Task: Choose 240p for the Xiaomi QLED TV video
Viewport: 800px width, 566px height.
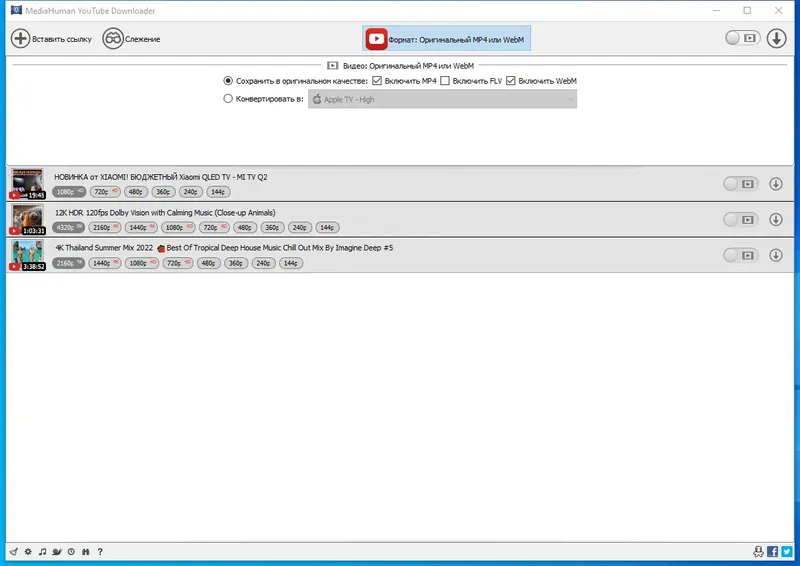Action: point(191,192)
